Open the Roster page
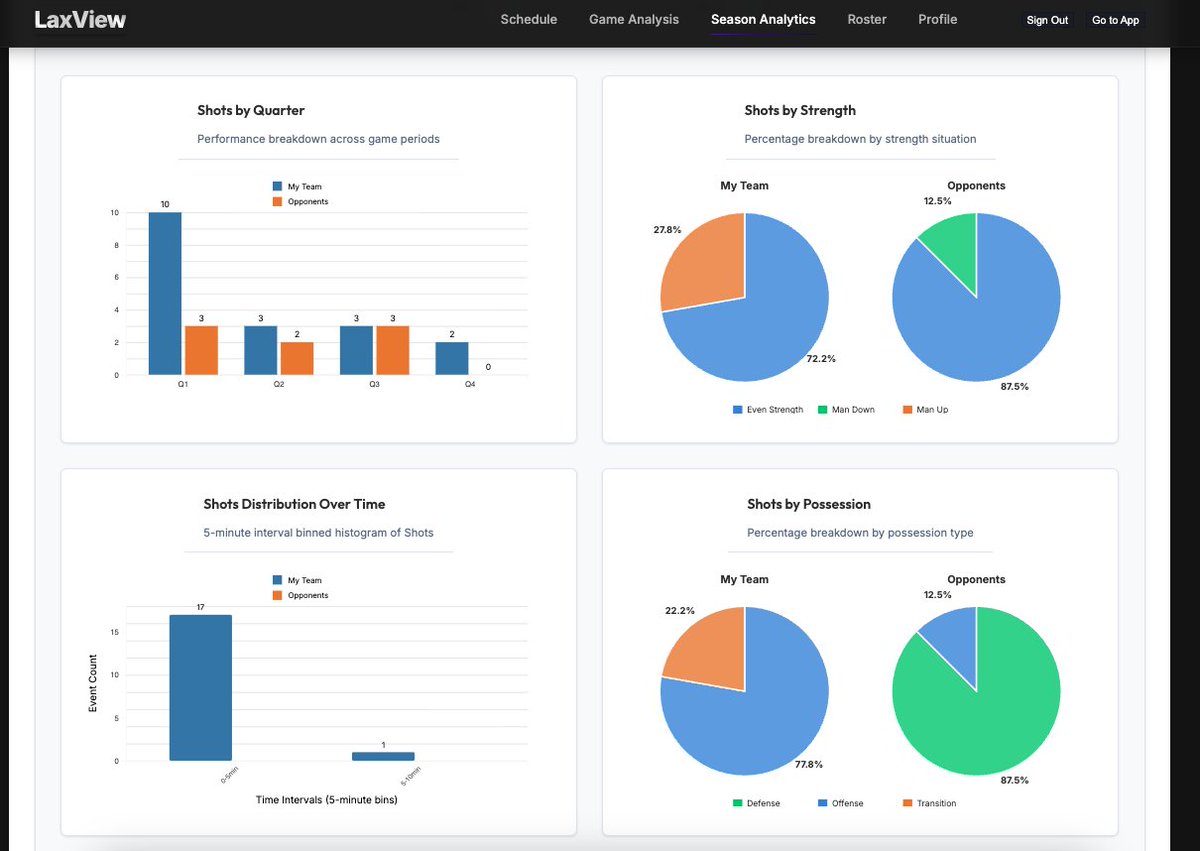The image size is (1200, 851). pos(867,19)
